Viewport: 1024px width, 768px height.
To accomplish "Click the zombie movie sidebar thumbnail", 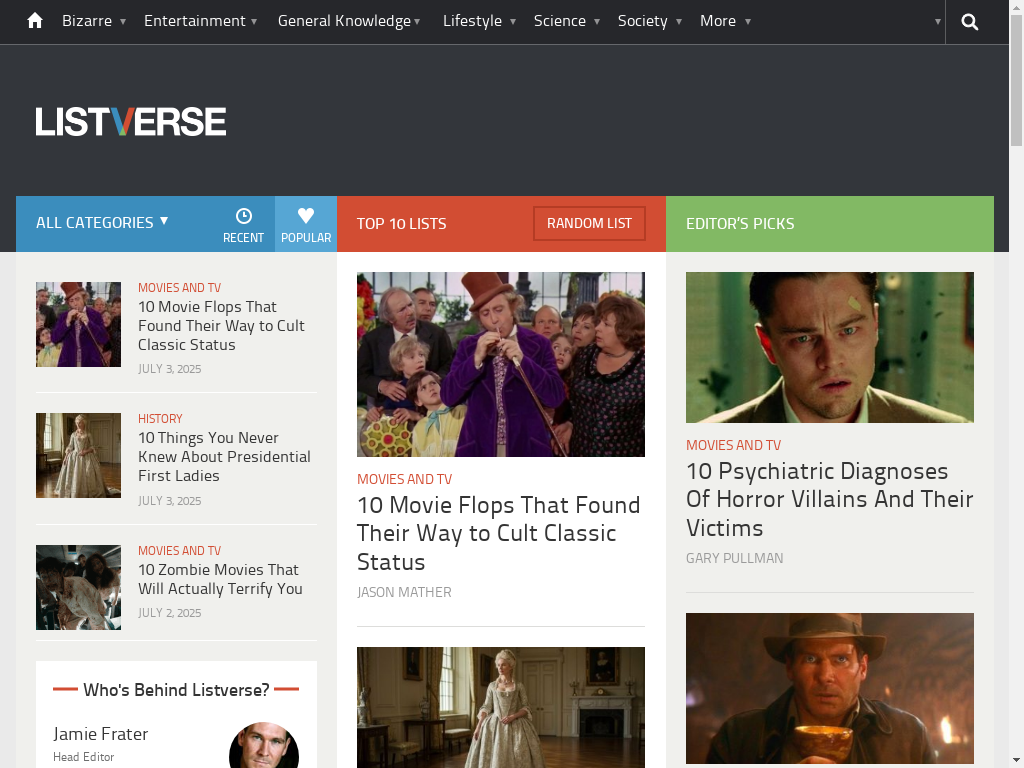I will tap(78, 588).
